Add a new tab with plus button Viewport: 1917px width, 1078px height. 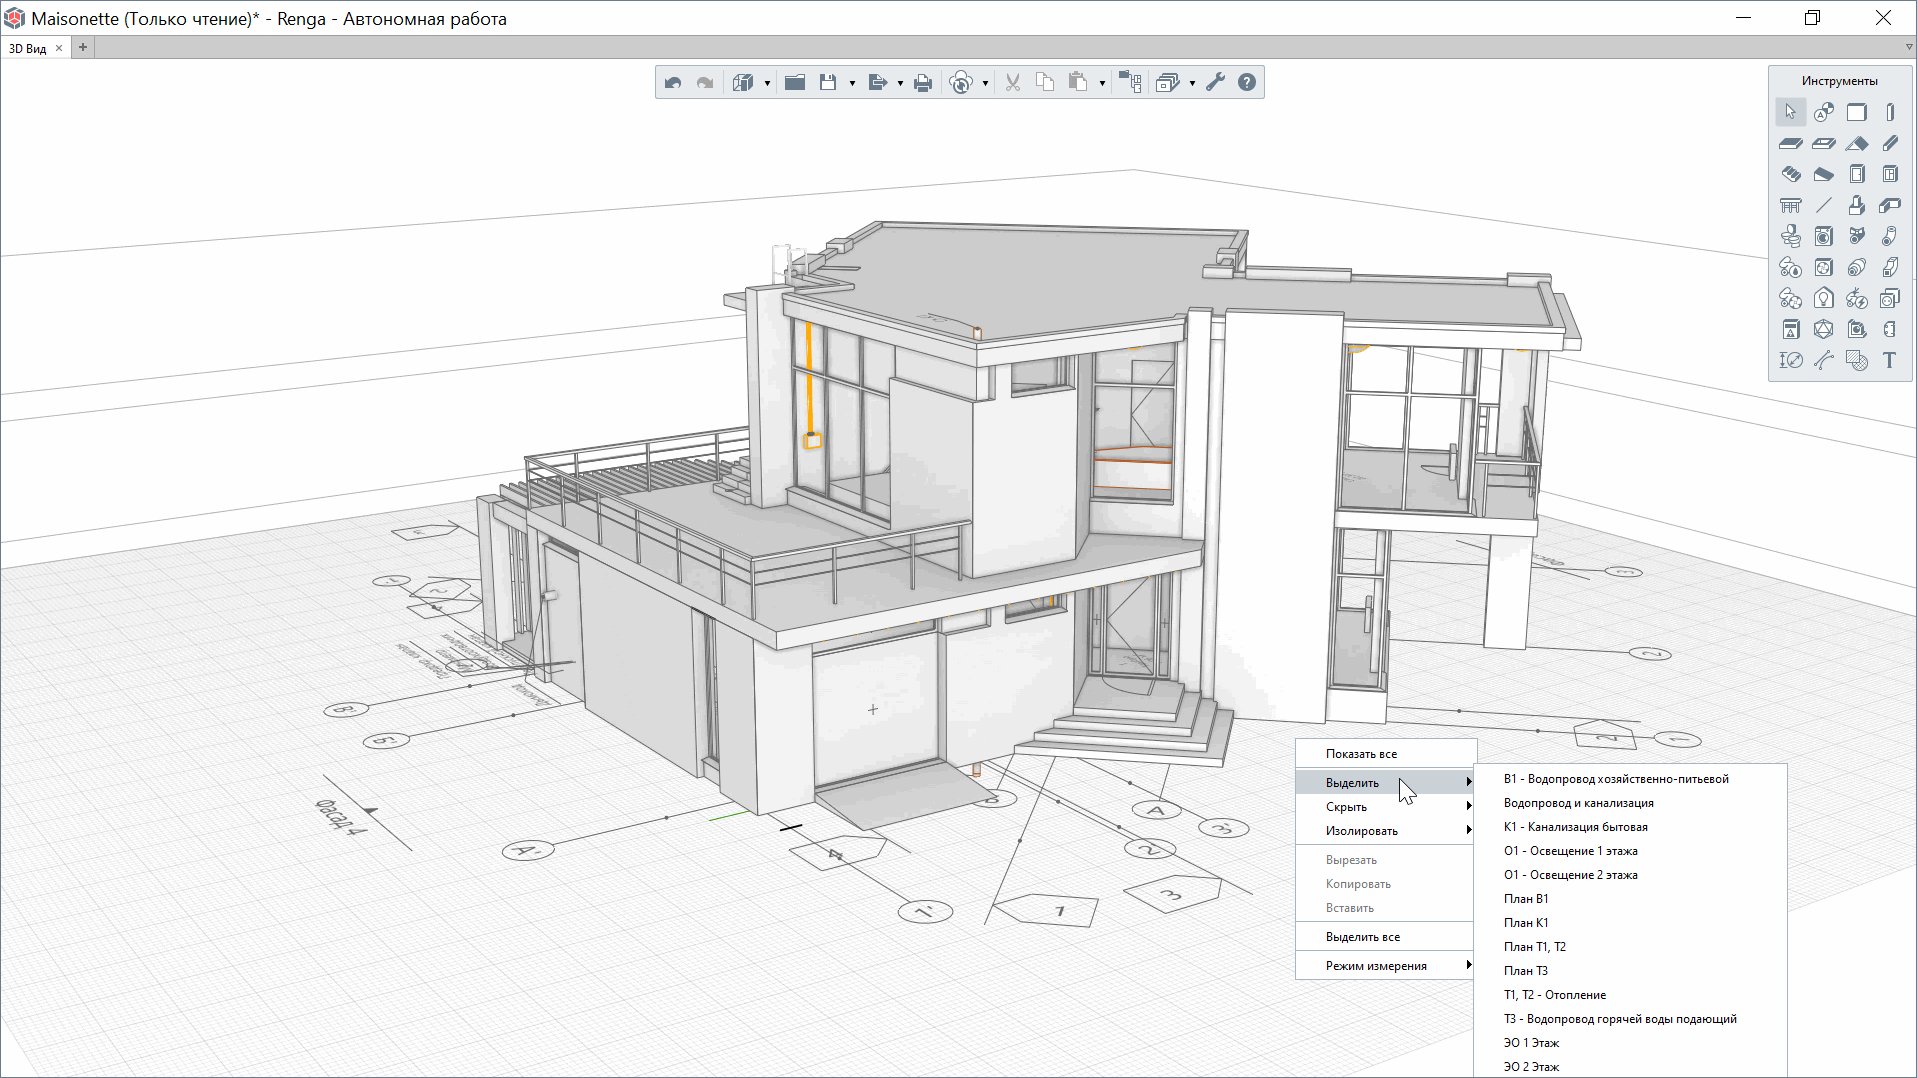click(x=83, y=47)
